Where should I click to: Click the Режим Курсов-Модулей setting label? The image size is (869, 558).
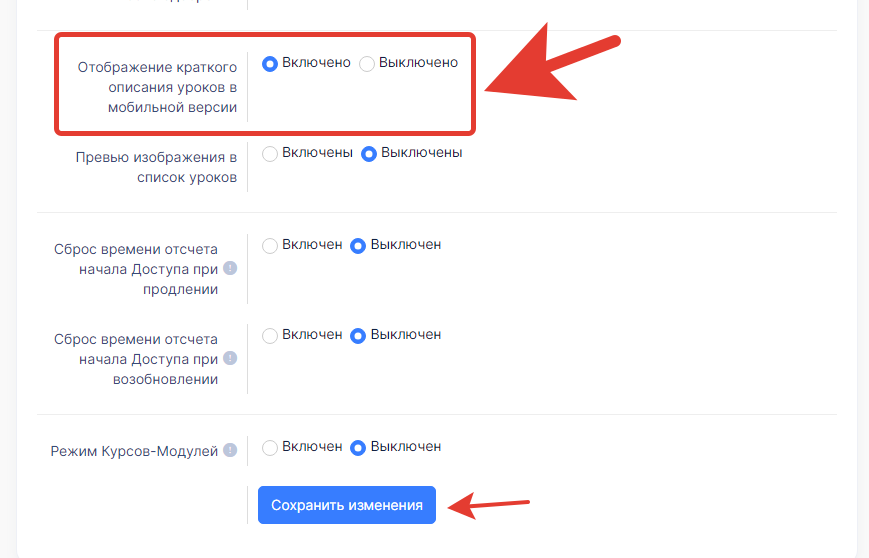click(134, 452)
